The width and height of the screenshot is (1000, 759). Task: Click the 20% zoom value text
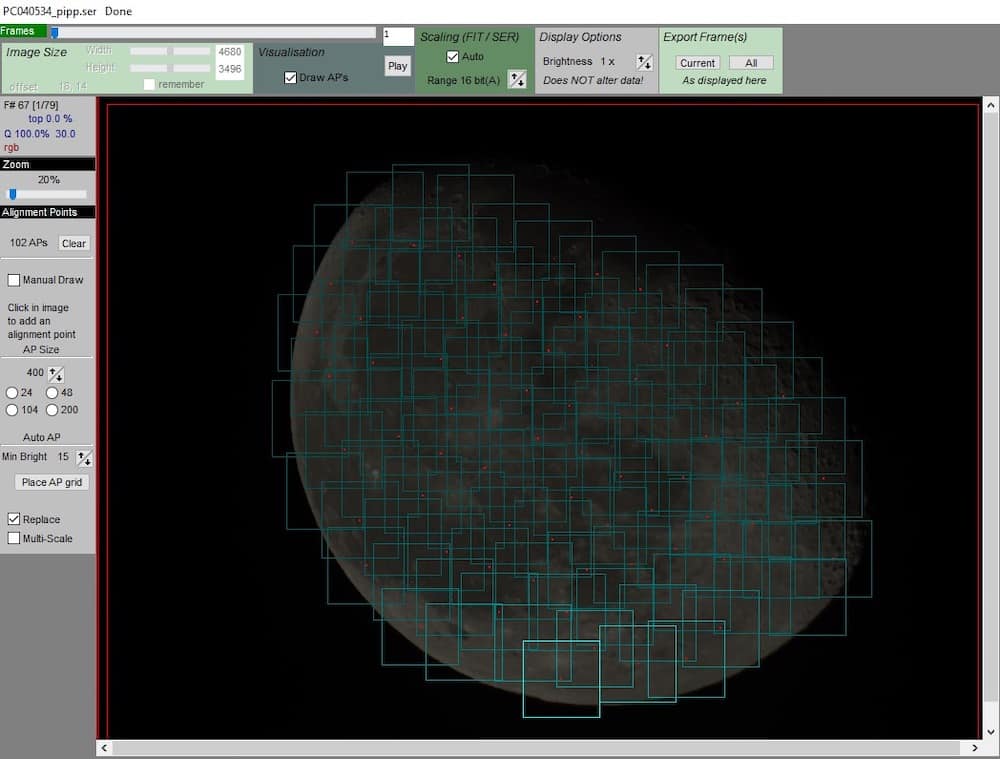pyautogui.click(x=48, y=180)
